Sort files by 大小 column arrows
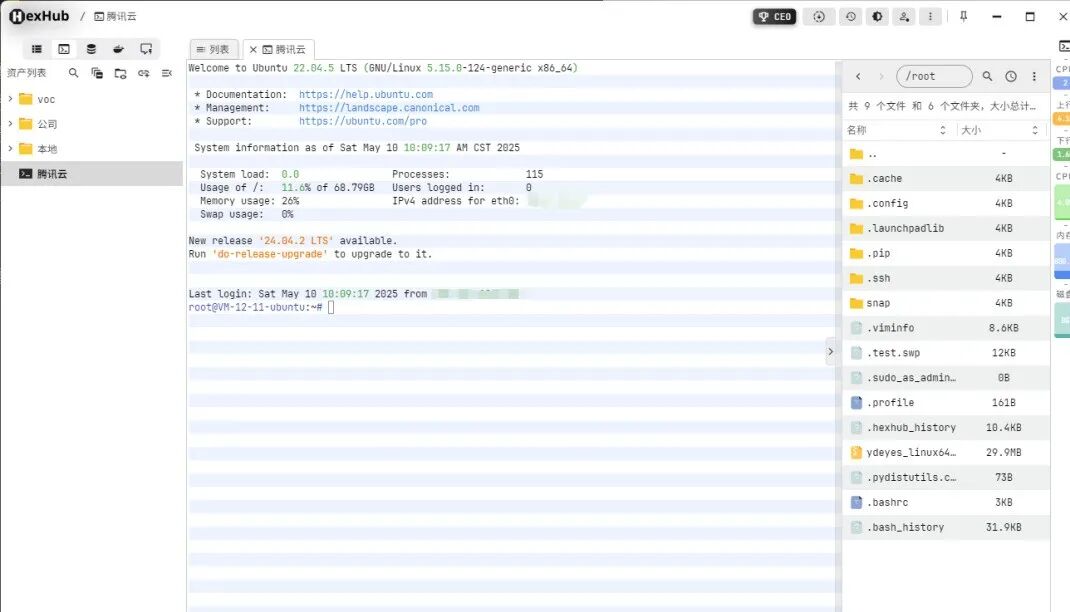This screenshot has height=612, width=1070. point(1035,130)
